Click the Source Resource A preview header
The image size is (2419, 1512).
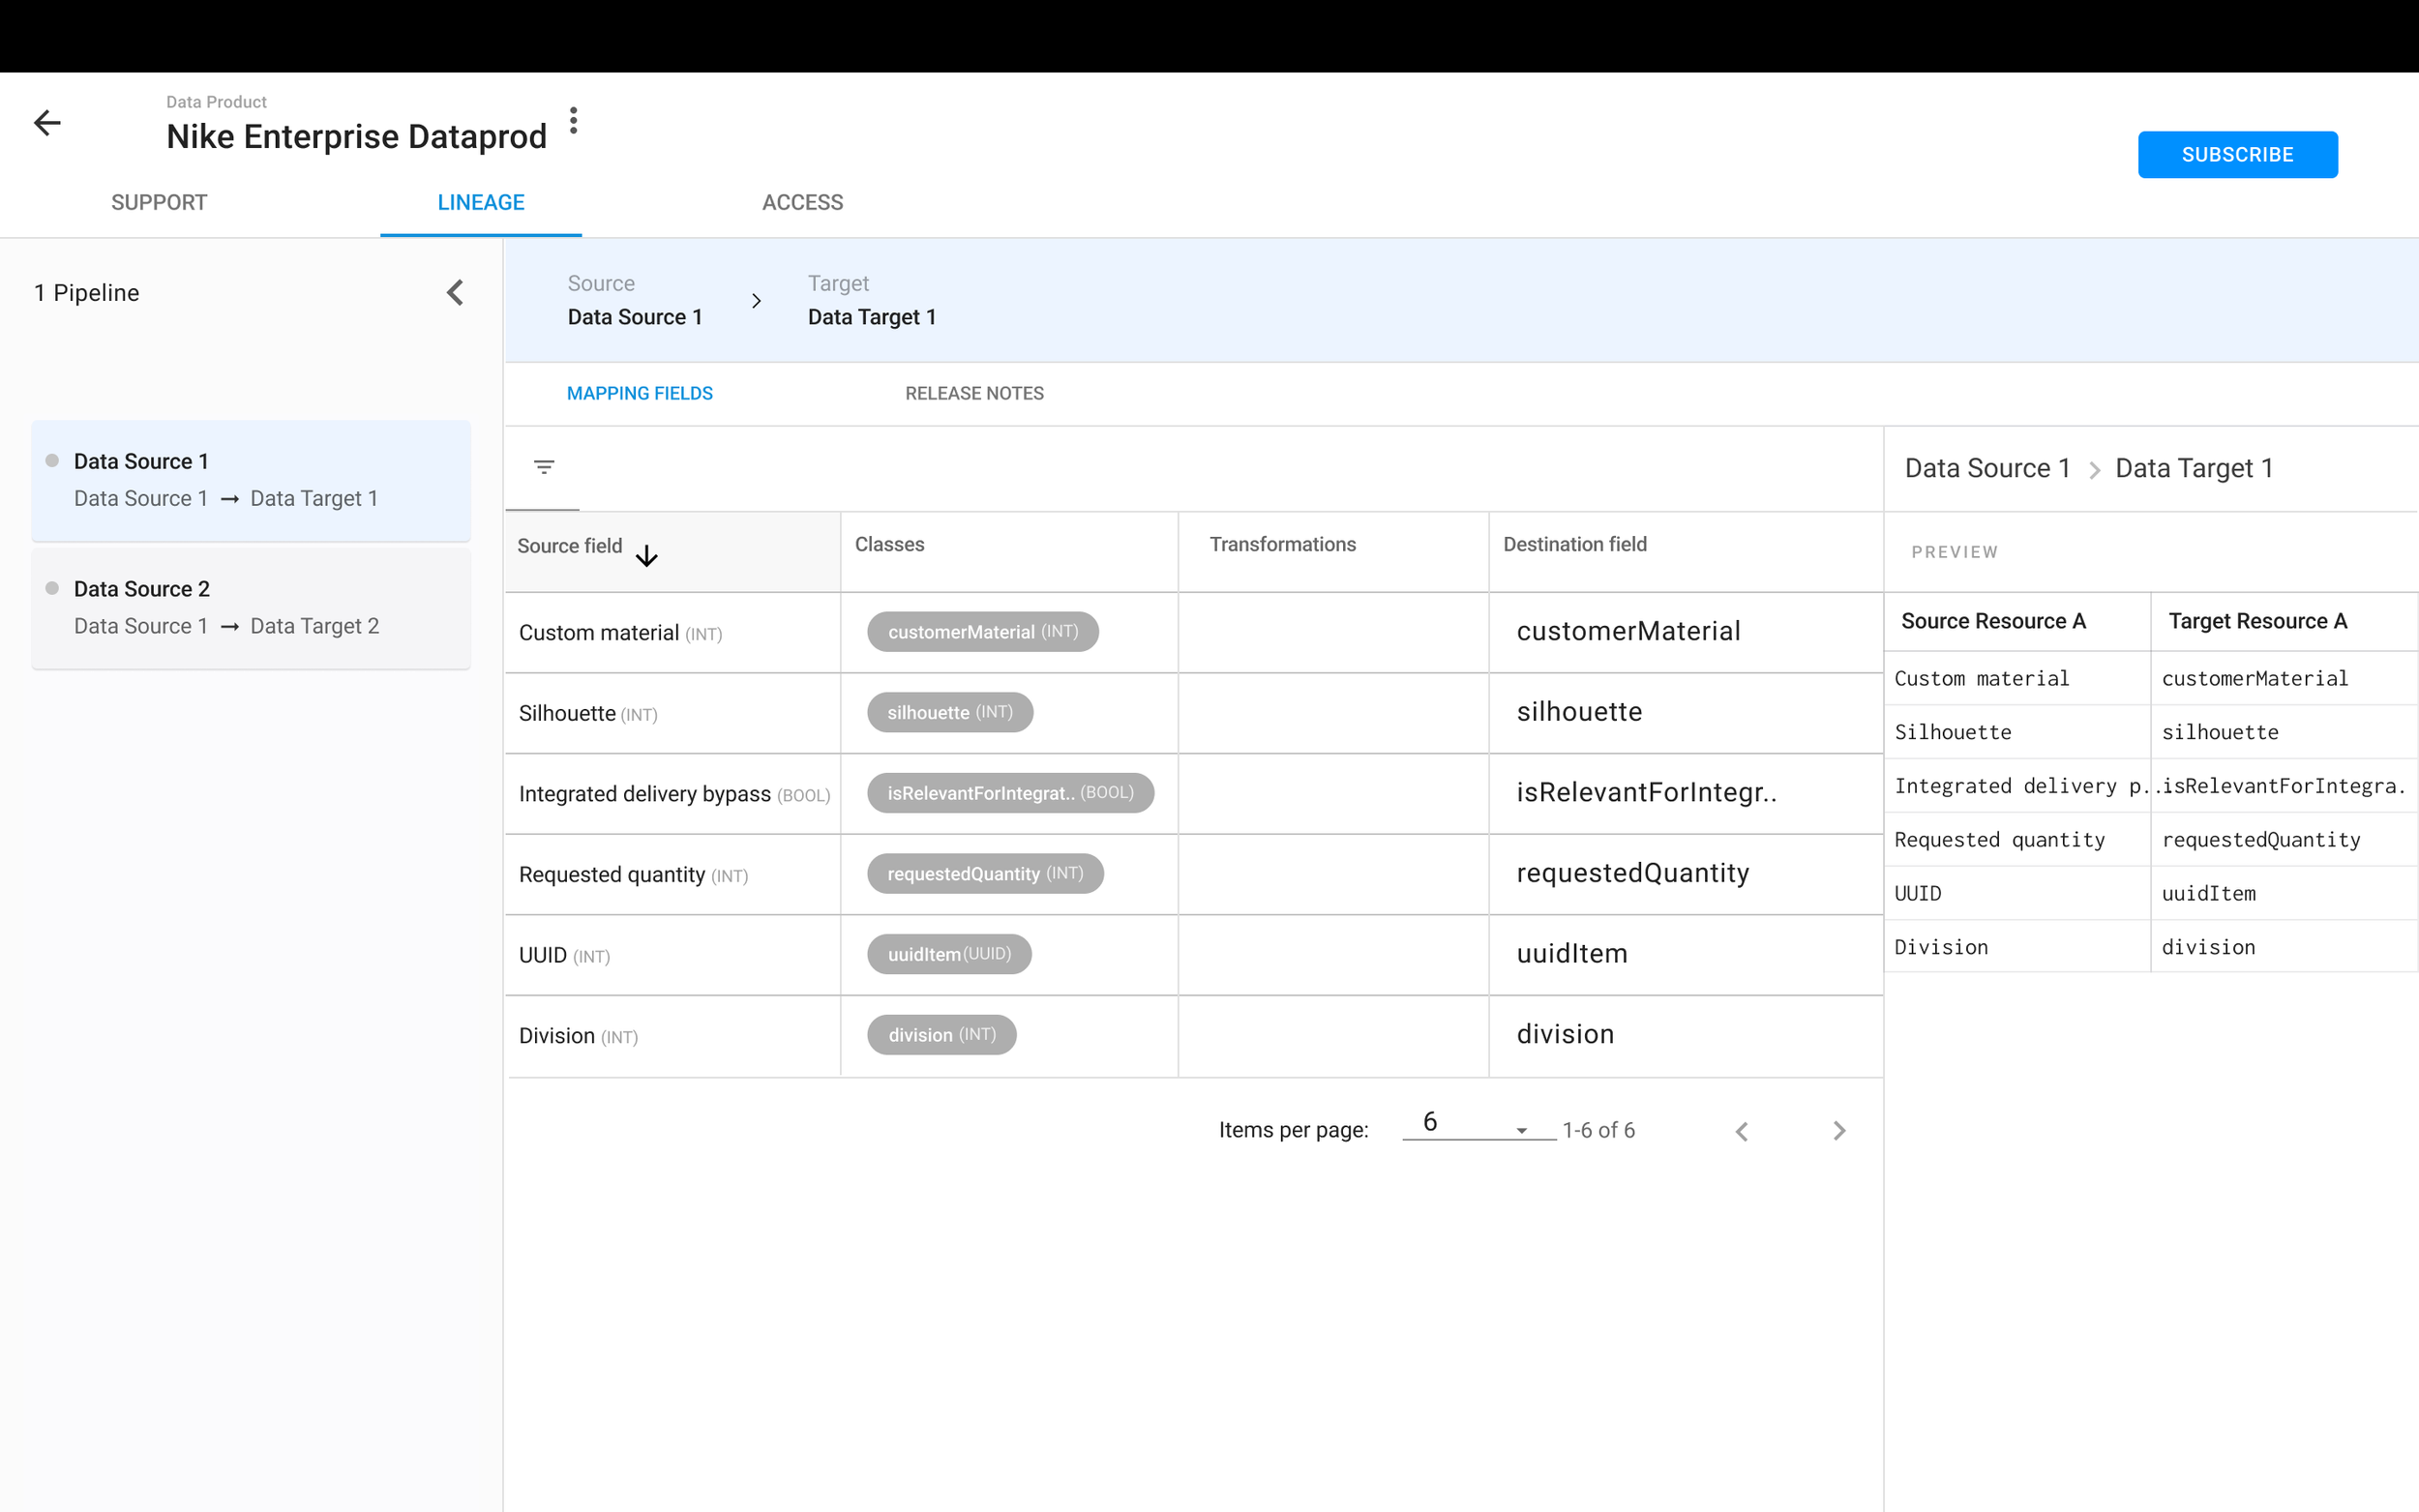click(x=1993, y=621)
